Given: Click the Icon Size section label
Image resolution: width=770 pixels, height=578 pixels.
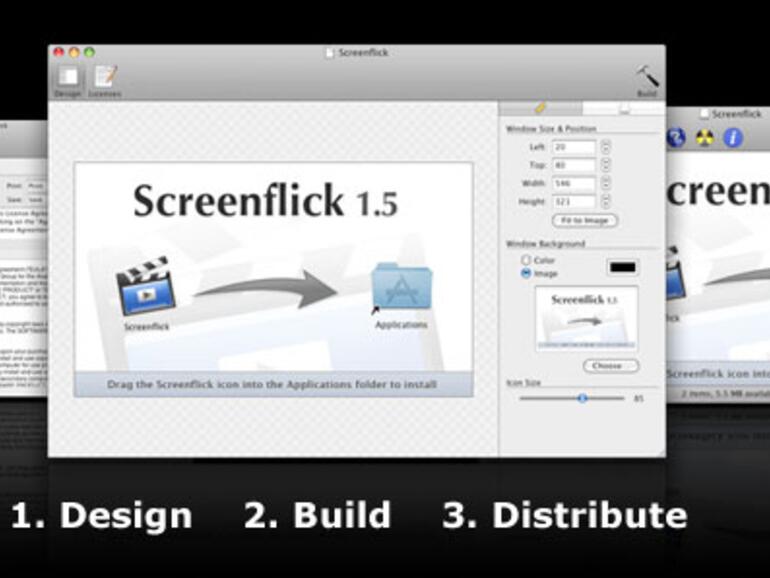Looking at the screenshot, I should click(523, 383).
